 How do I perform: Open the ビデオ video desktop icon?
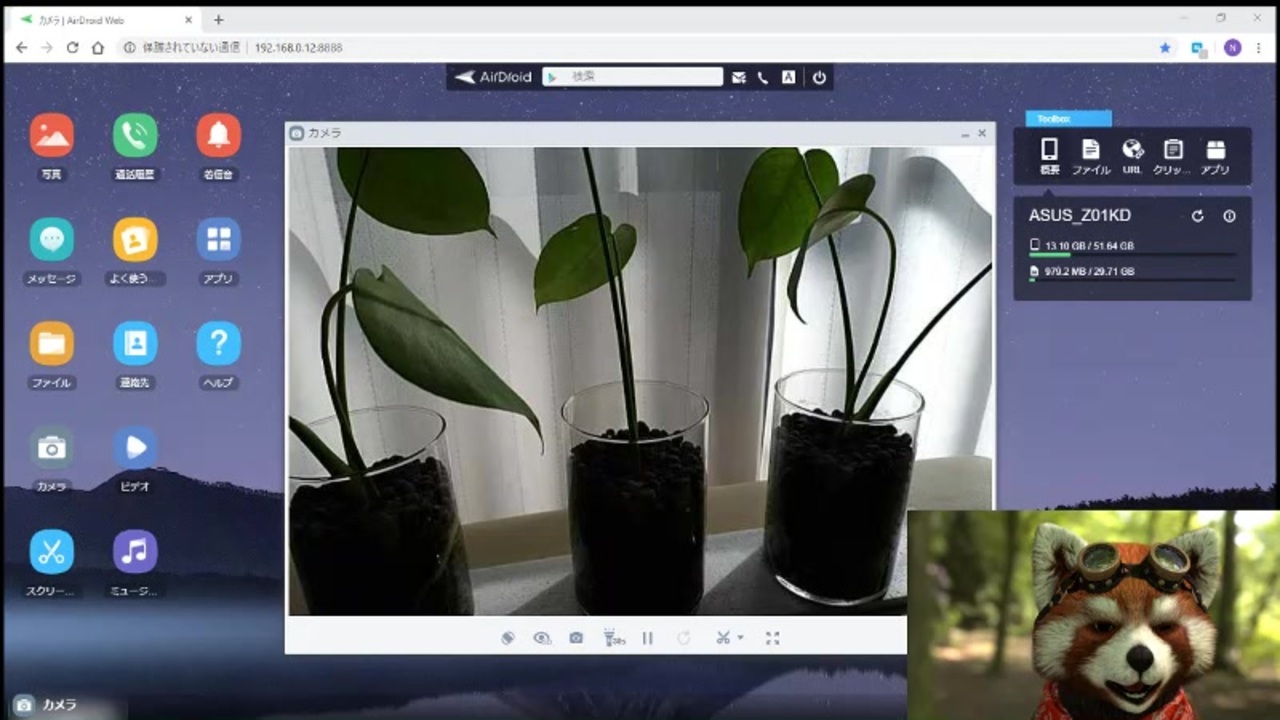pos(135,448)
